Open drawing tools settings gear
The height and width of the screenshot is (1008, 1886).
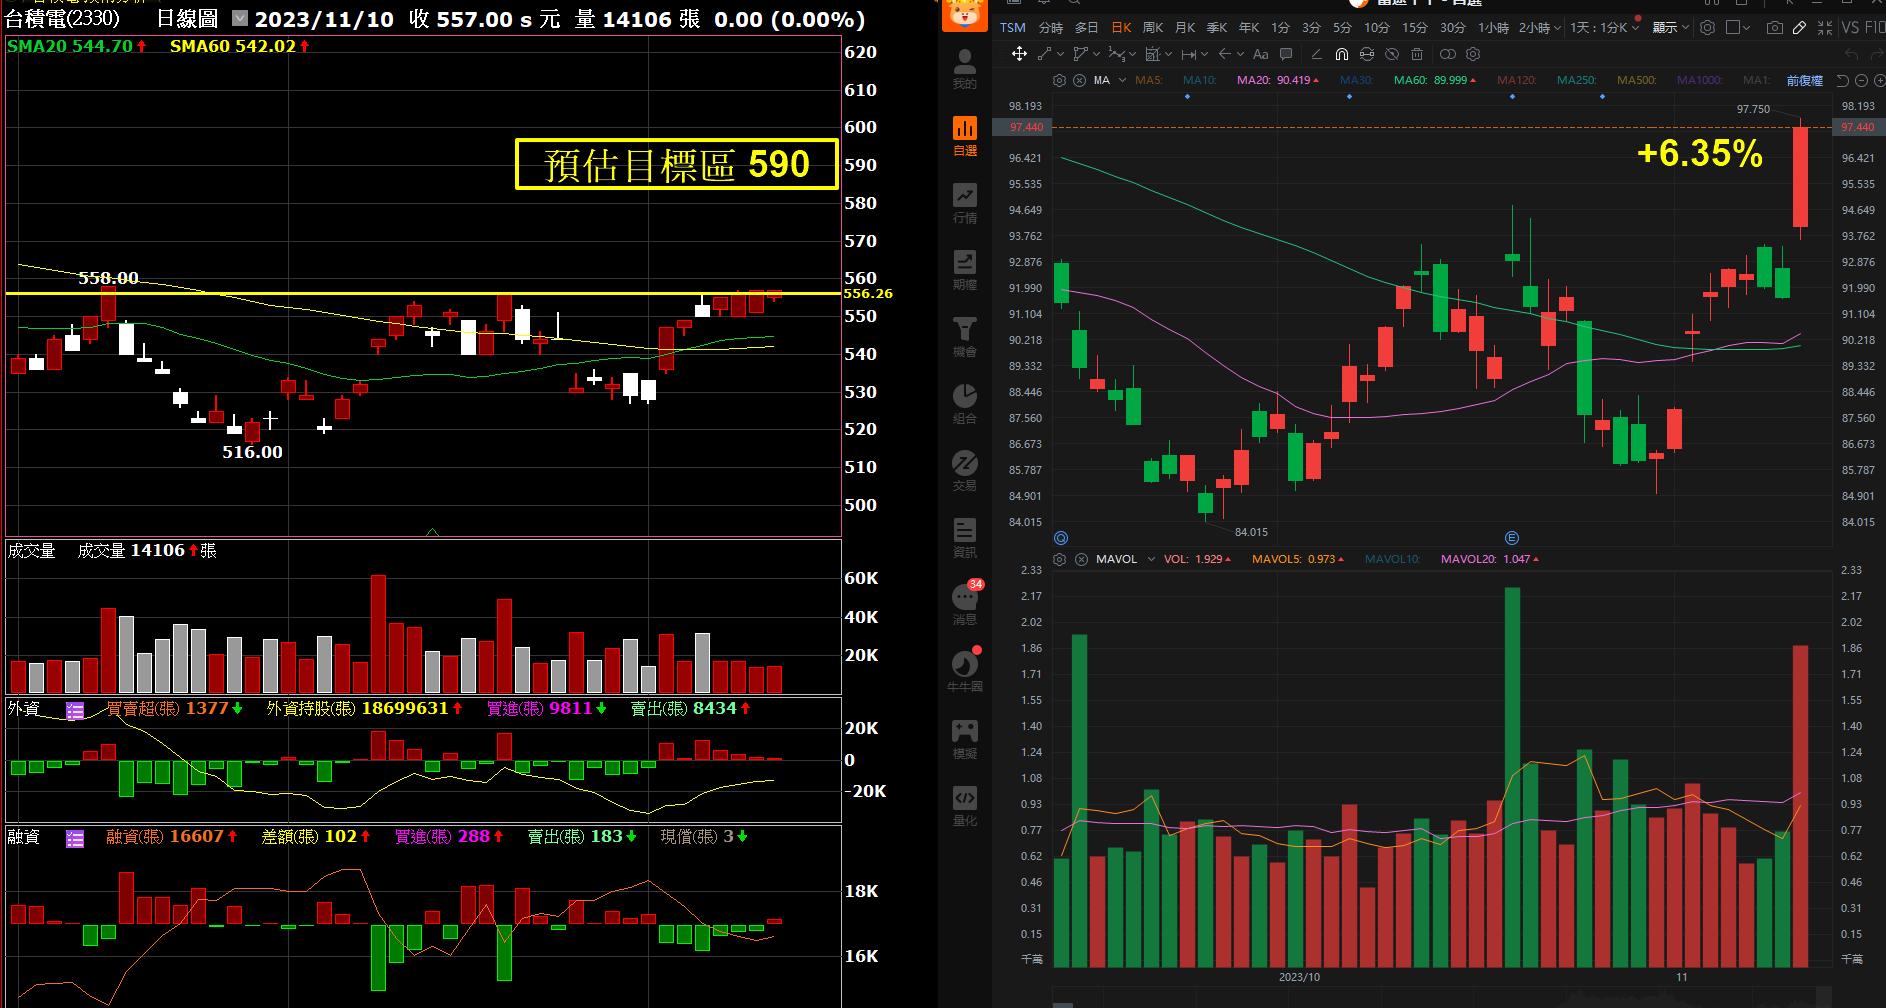1473,54
